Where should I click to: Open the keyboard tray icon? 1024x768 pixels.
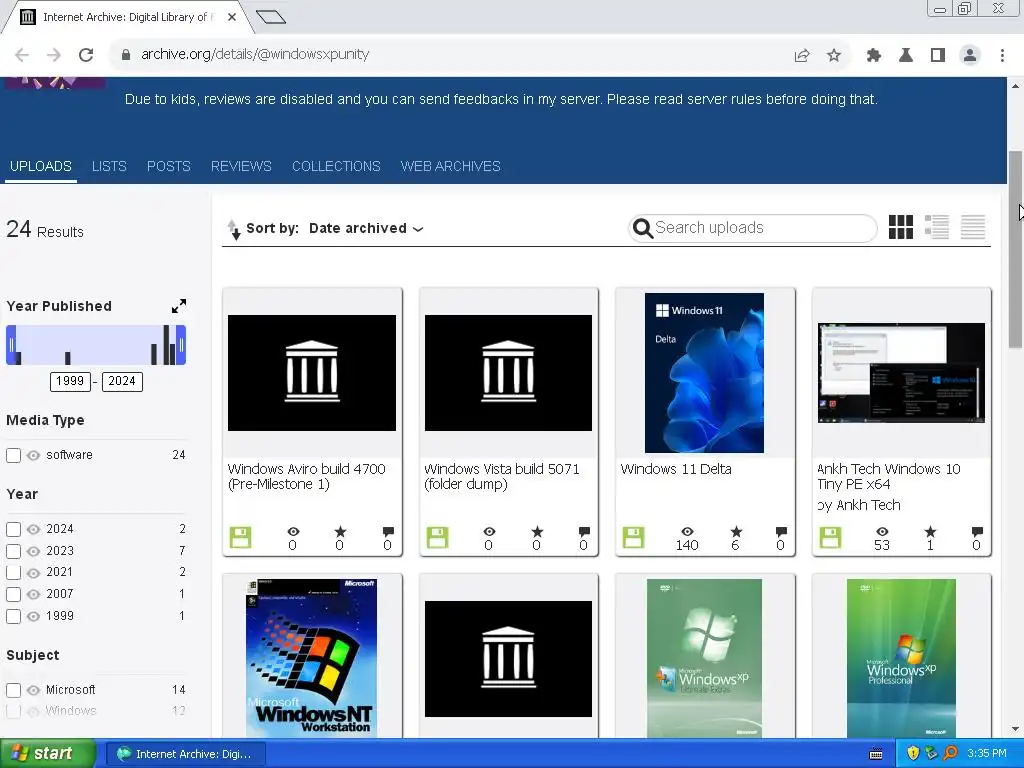click(876, 754)
